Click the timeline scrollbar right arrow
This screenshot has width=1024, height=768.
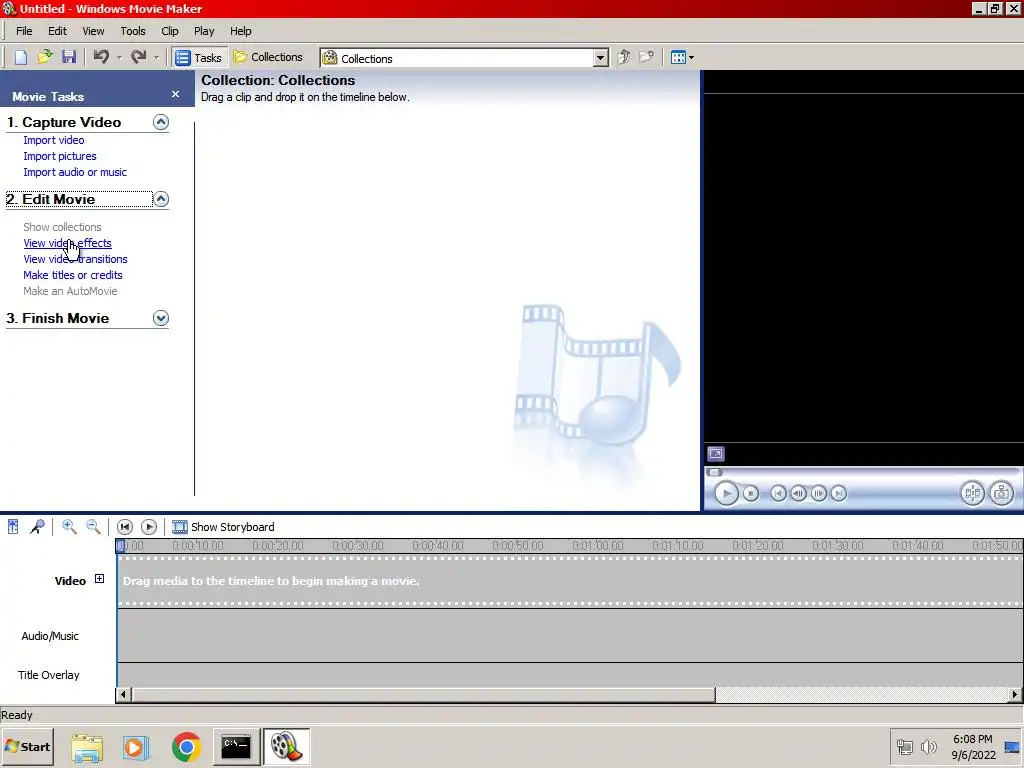[x=1015, y=694]
